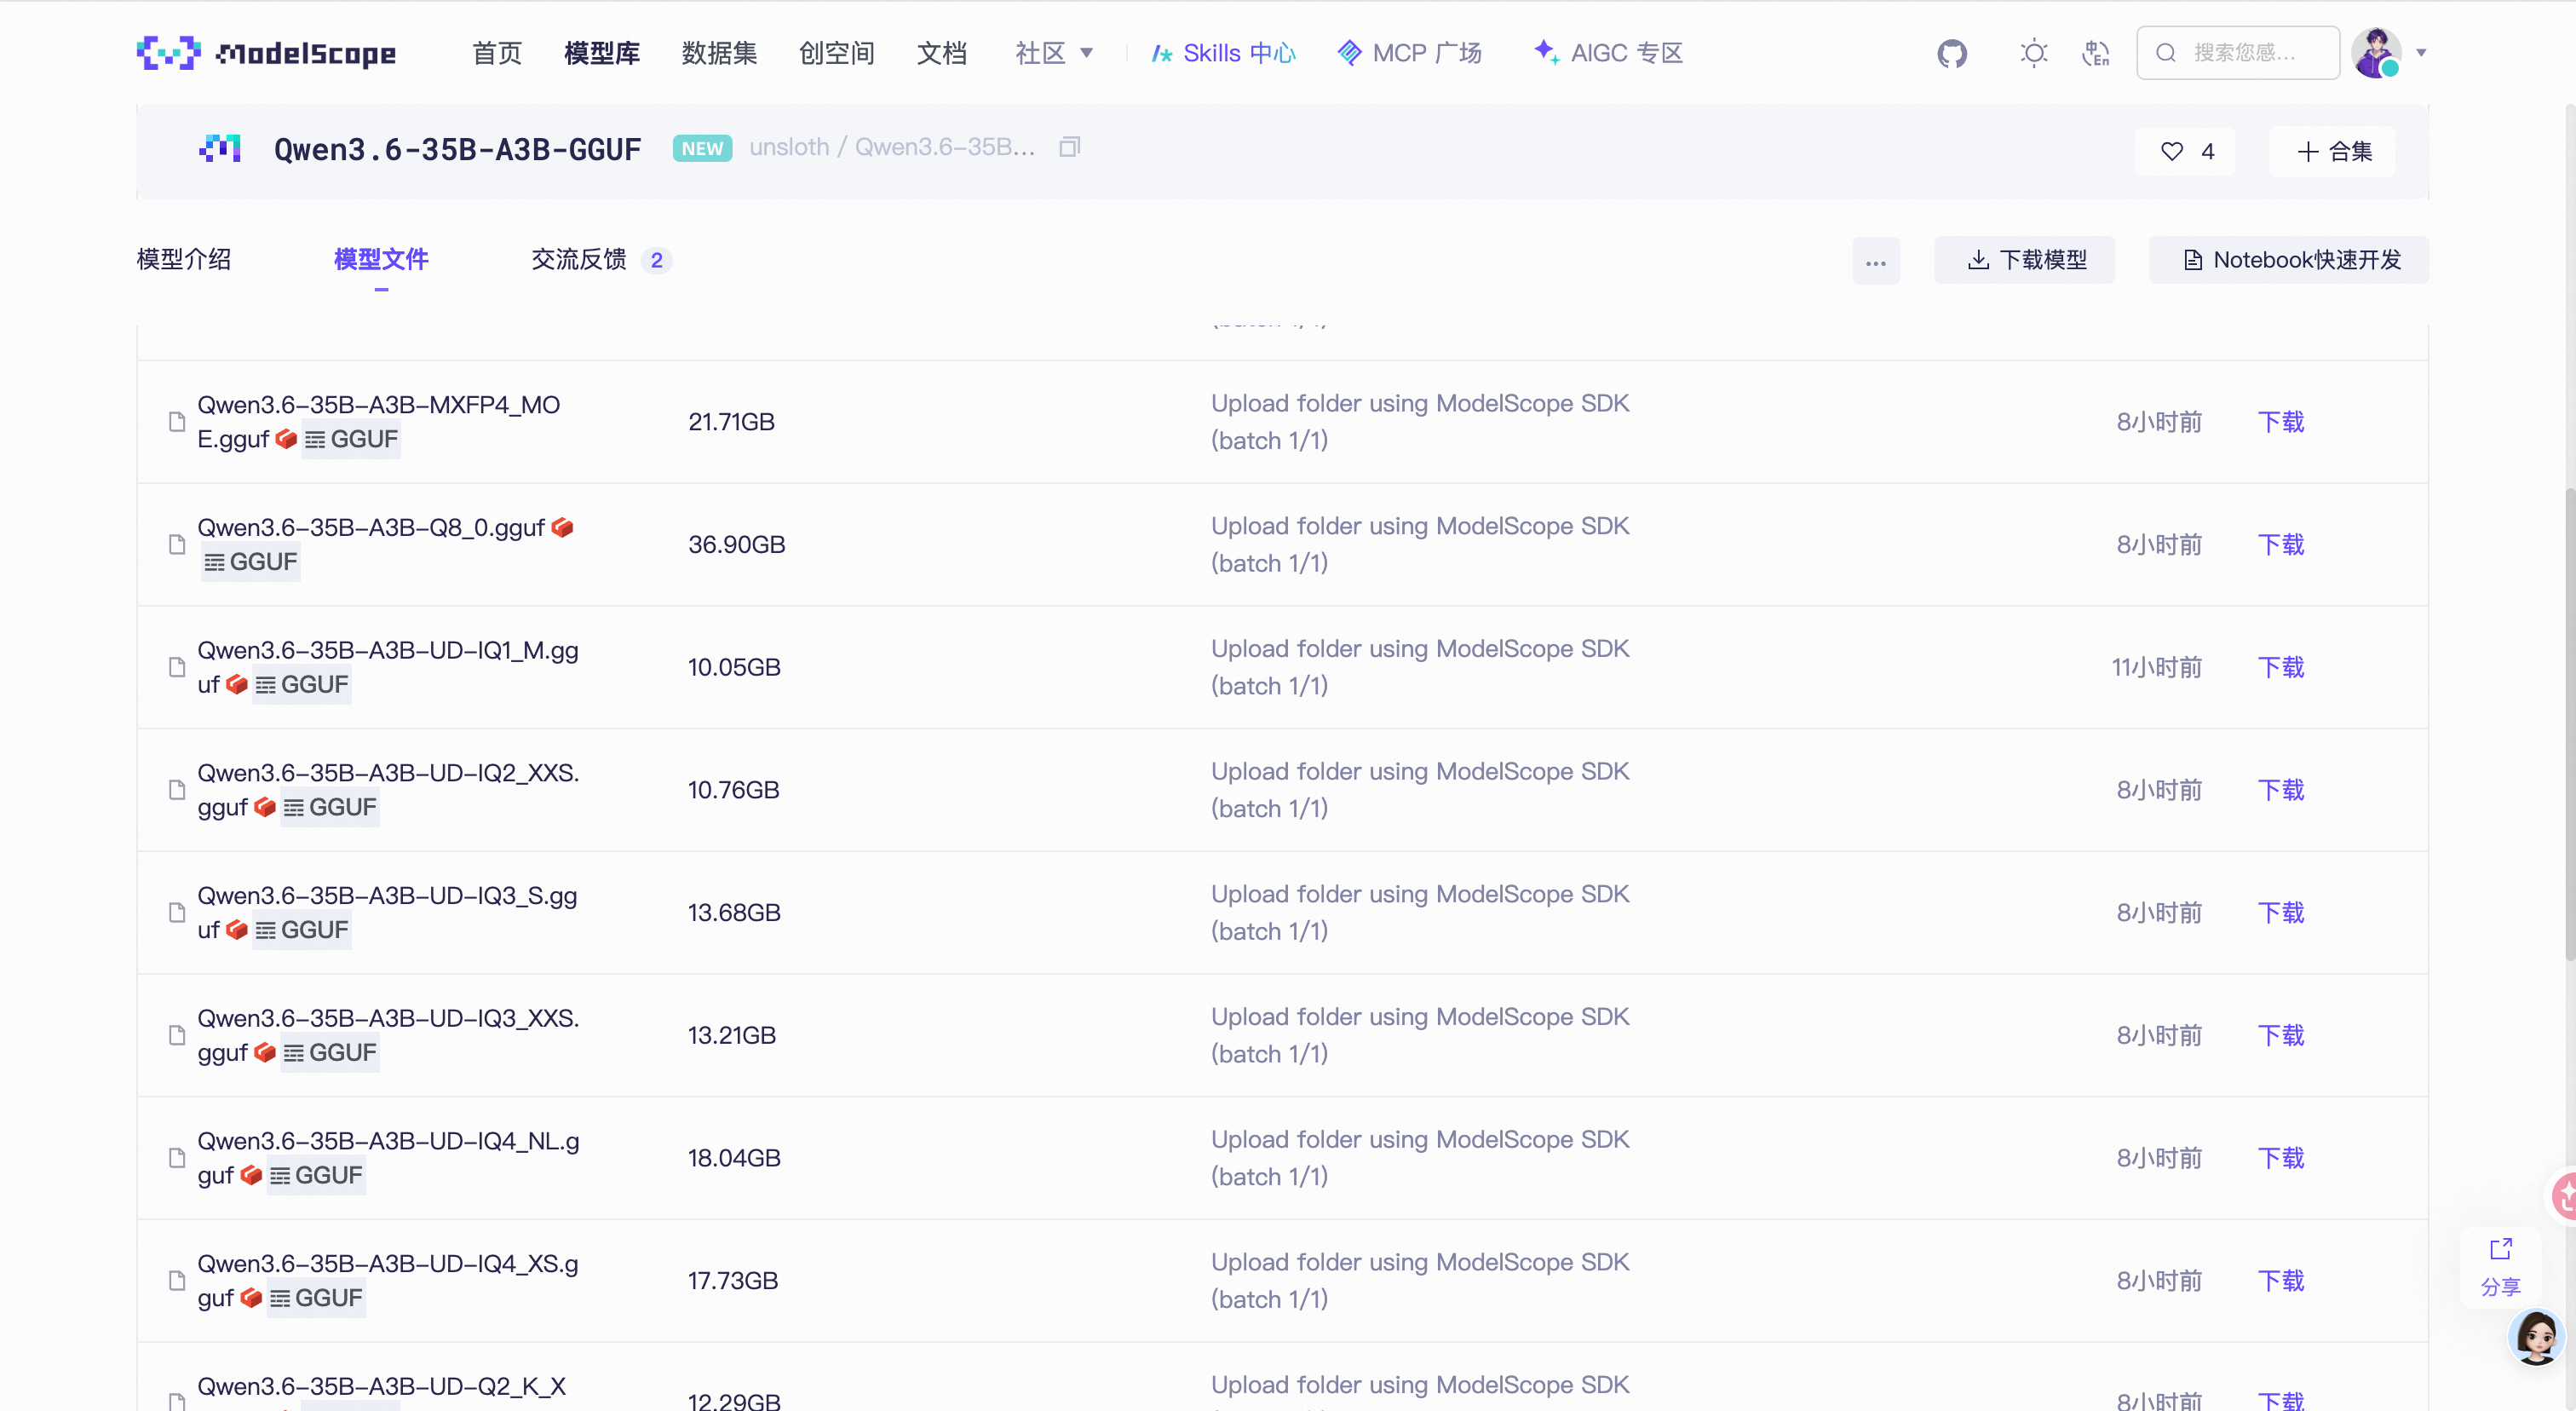
Task: Click the GGUF tag on the MXFP4_MOE row
Action: click(x=351, y=440)
